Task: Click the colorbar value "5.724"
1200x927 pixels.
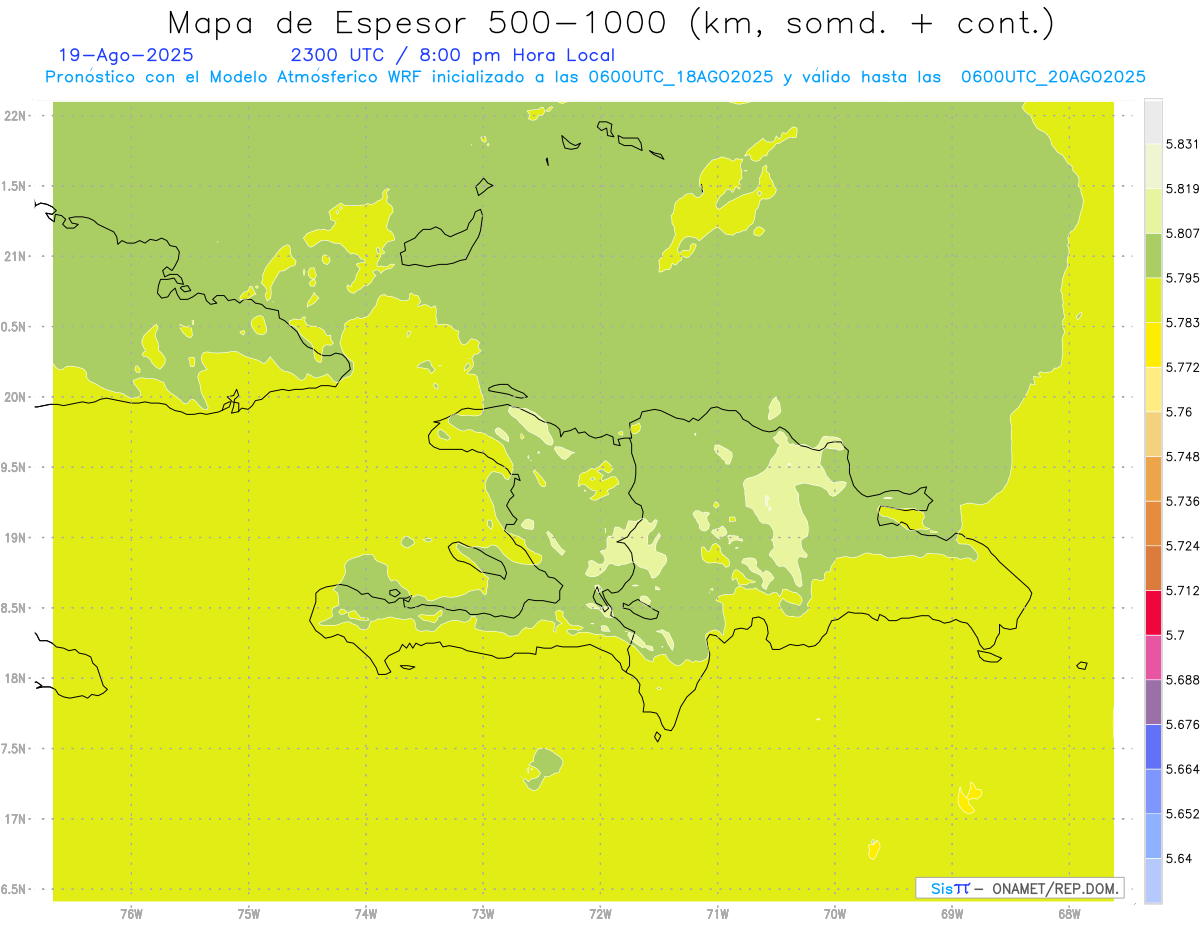Action: 1182,546
